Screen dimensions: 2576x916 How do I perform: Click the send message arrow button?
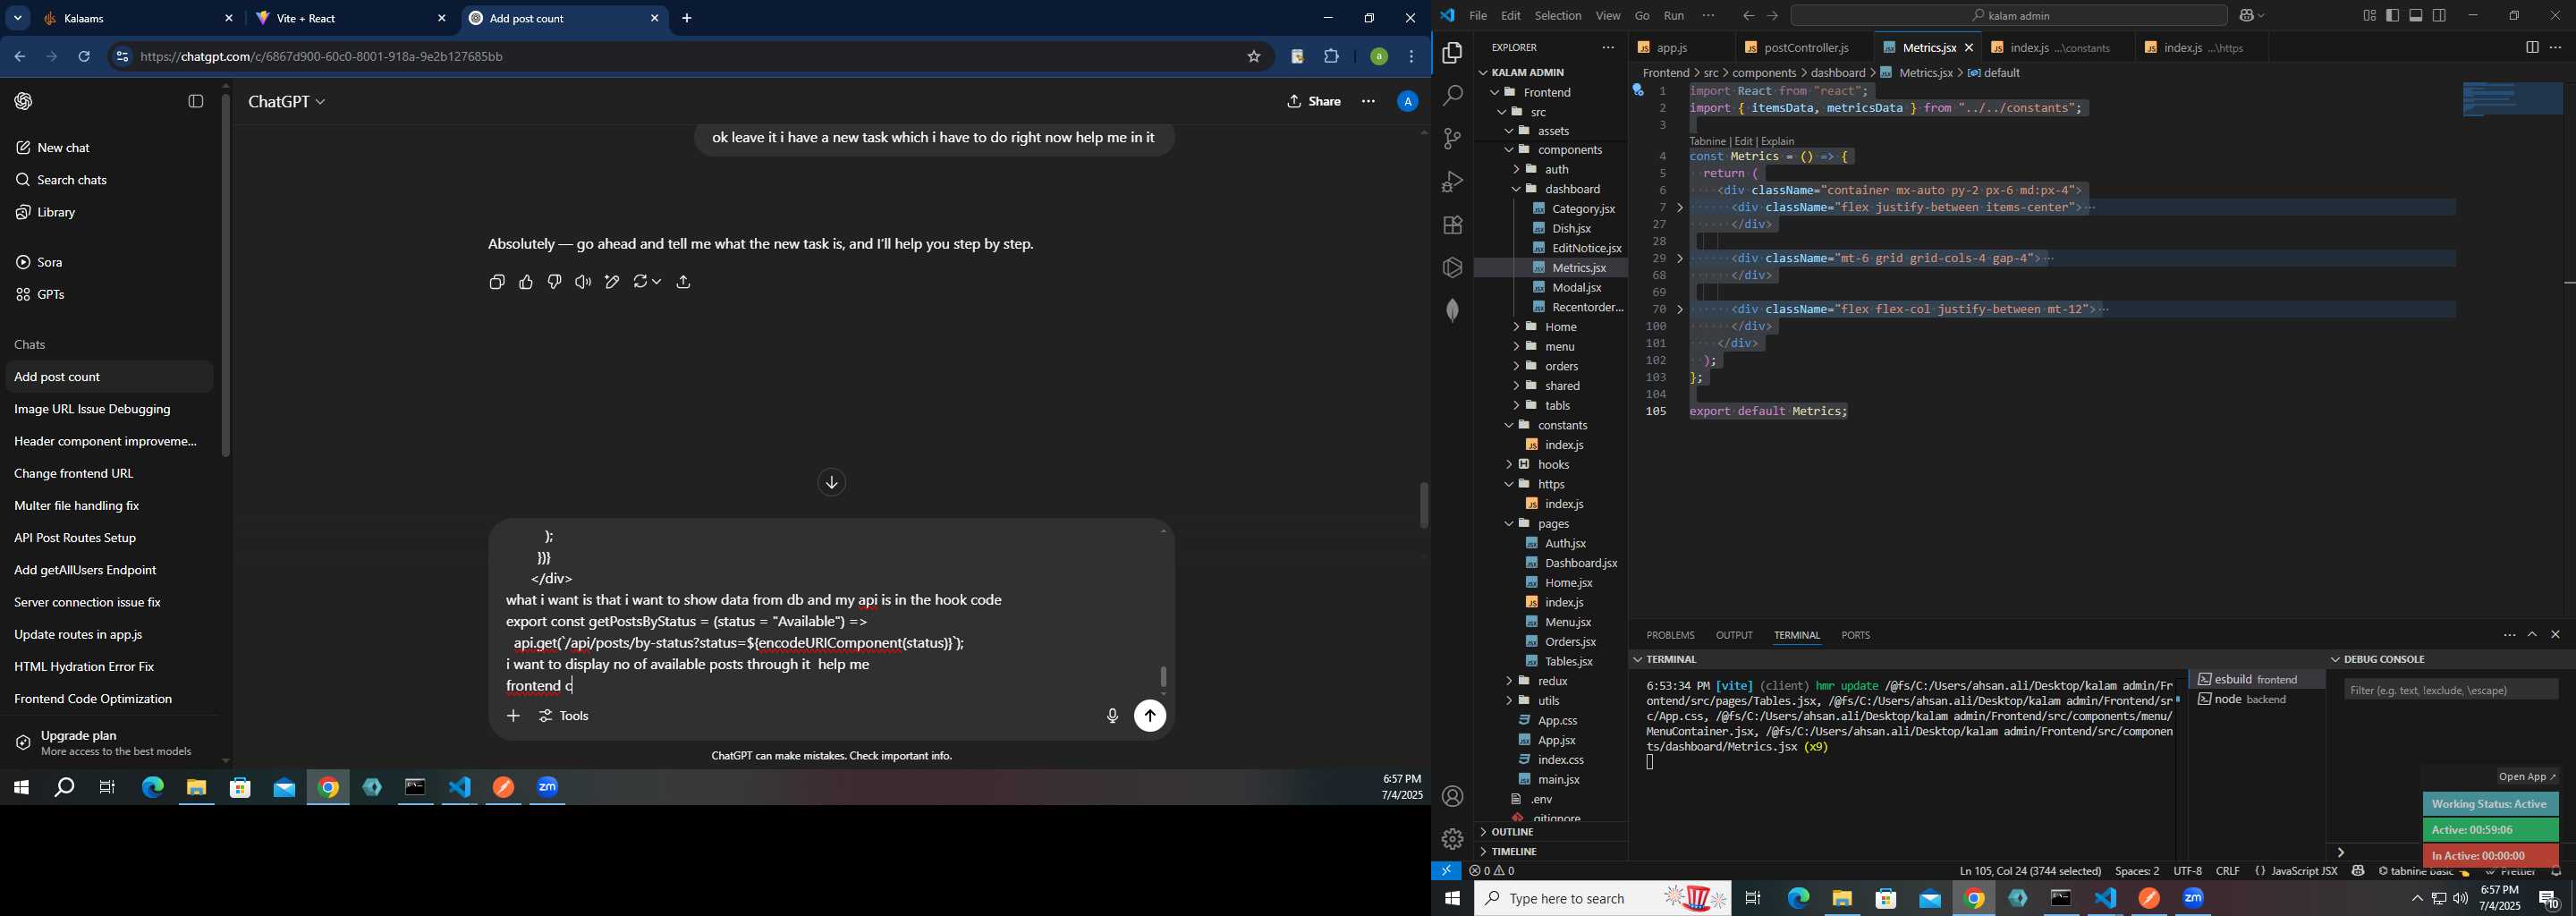[1150, 716]
